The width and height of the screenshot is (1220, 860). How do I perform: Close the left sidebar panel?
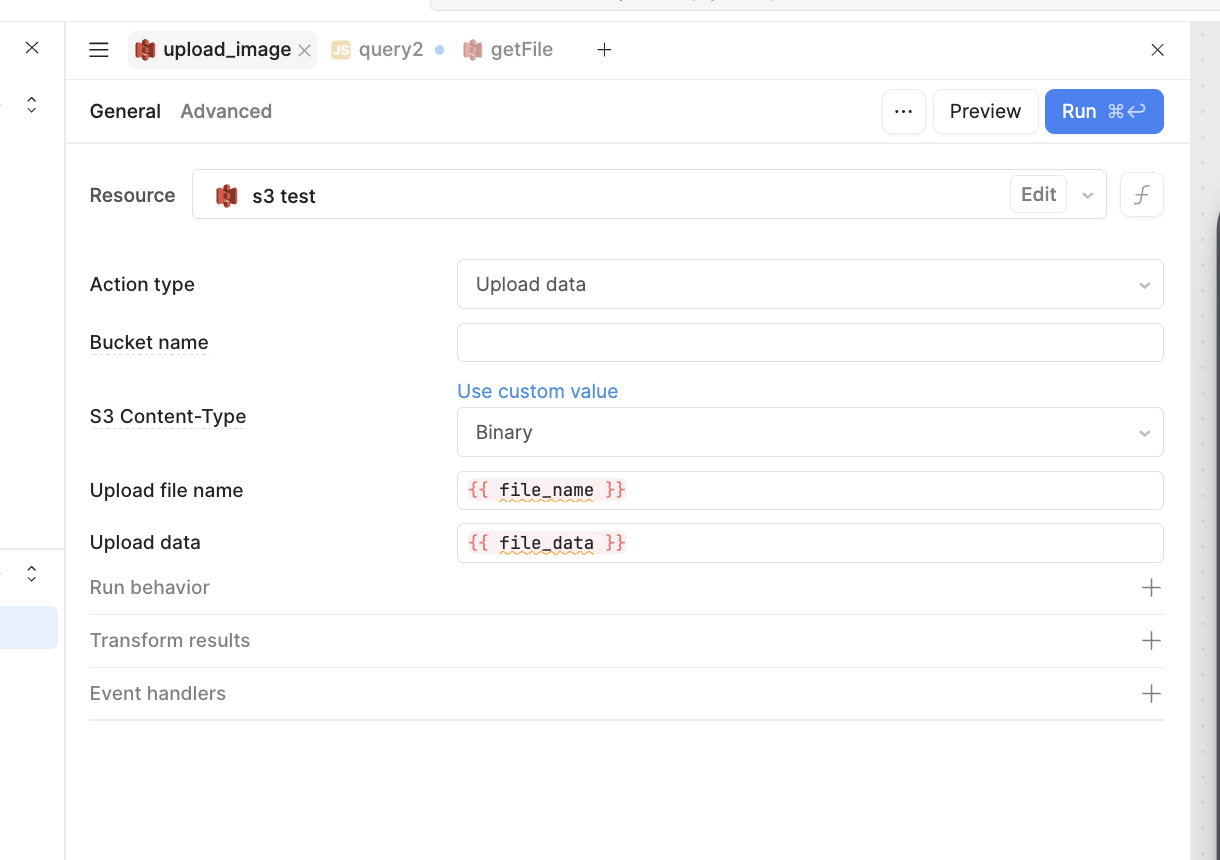point(32,47)
